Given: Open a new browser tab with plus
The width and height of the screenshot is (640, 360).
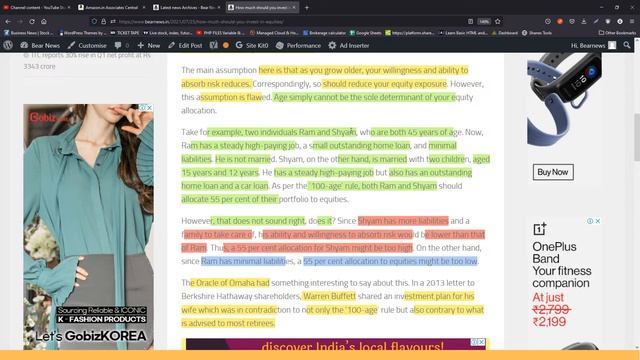Looking at the screenshot, I should pos(307,7).
